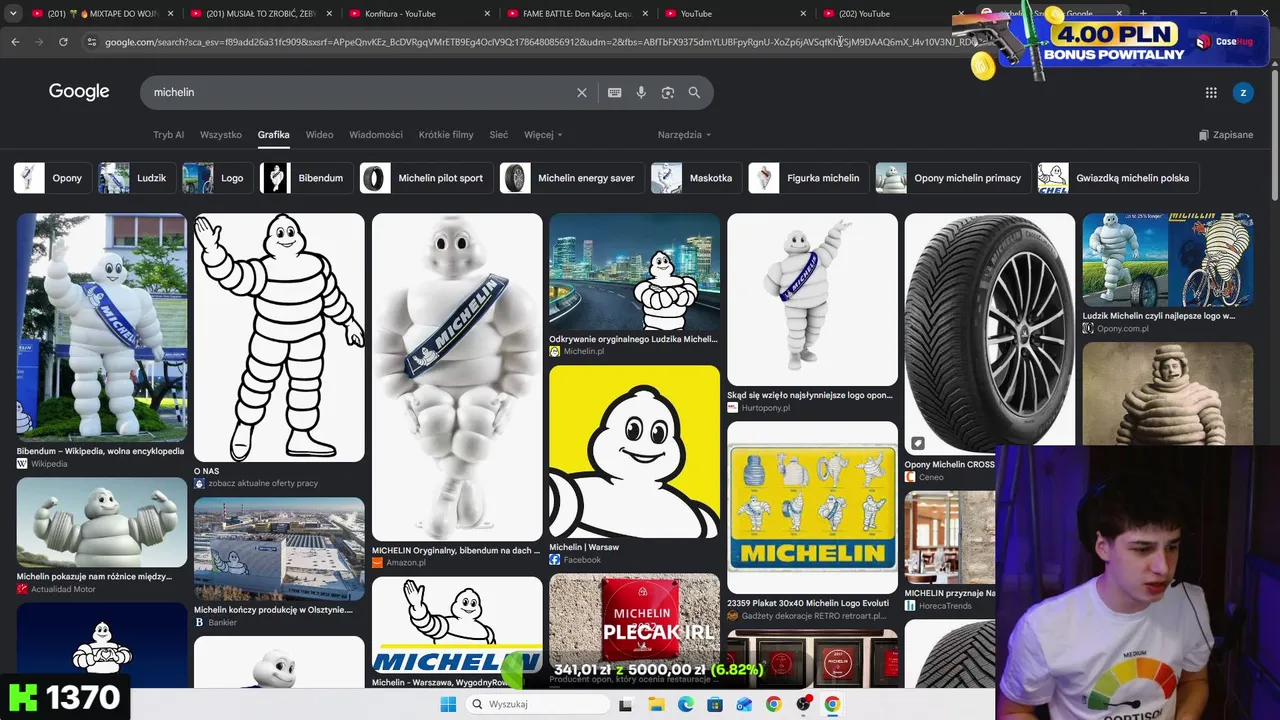Open the 23359 Plakat Michelin Logo Evoluti image
This screenshot has height=720, width=1280.
pyautogui.click(x=812, y=507)
